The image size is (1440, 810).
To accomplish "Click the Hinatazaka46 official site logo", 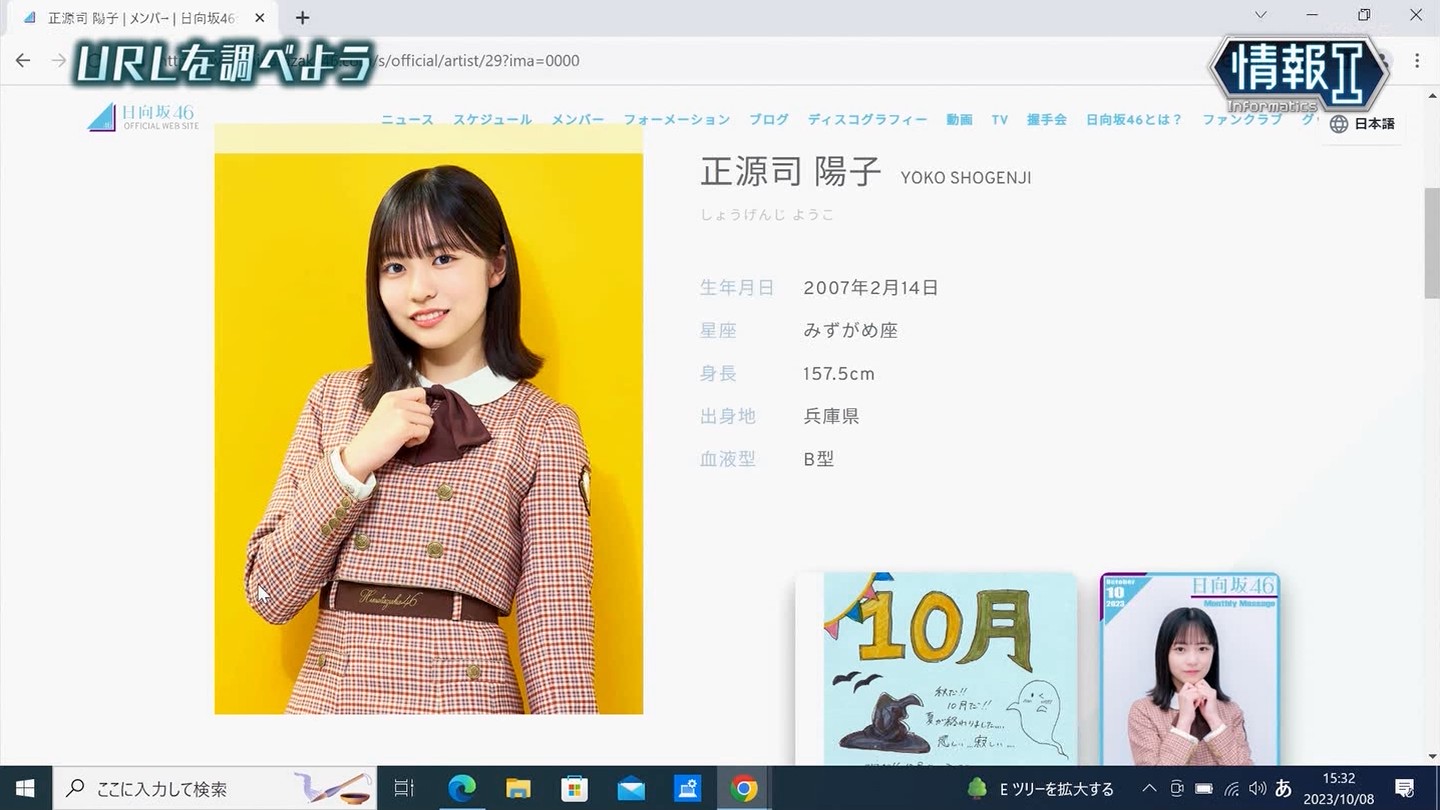I will click(x=142, y=117).
